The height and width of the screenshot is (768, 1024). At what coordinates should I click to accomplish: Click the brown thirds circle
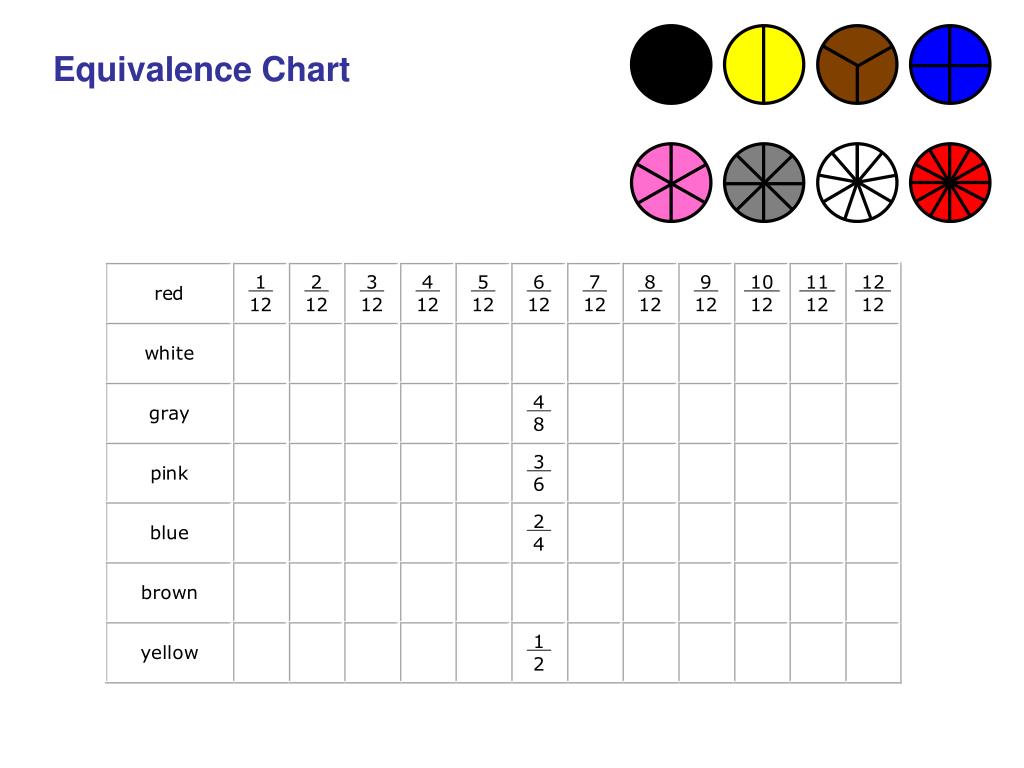tap(857, 65)
